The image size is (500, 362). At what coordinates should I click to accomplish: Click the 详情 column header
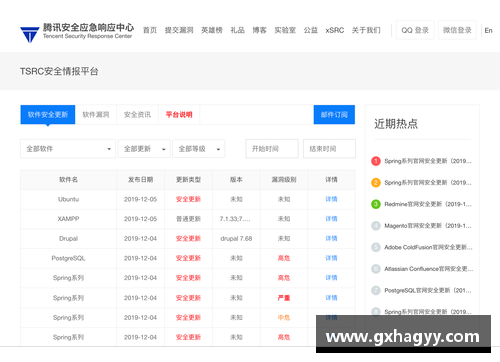[x=331, y=180]
